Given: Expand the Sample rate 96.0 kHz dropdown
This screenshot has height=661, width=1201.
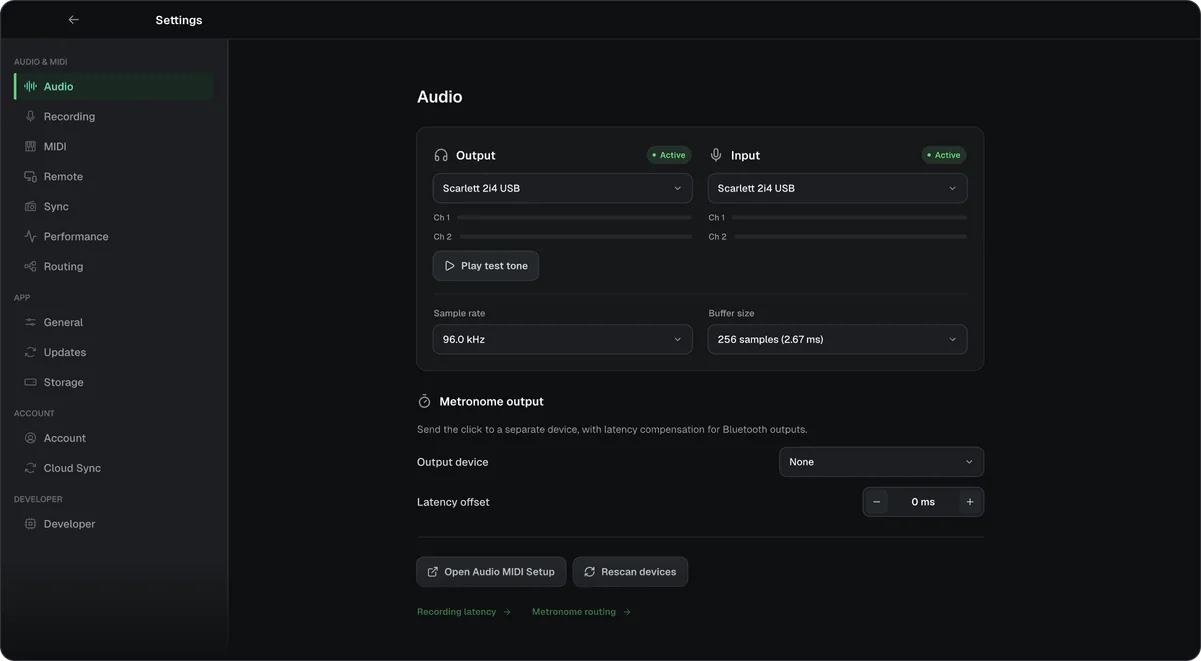Looking at the screenshot, I should pyautogui.click(x=562, y=339).
